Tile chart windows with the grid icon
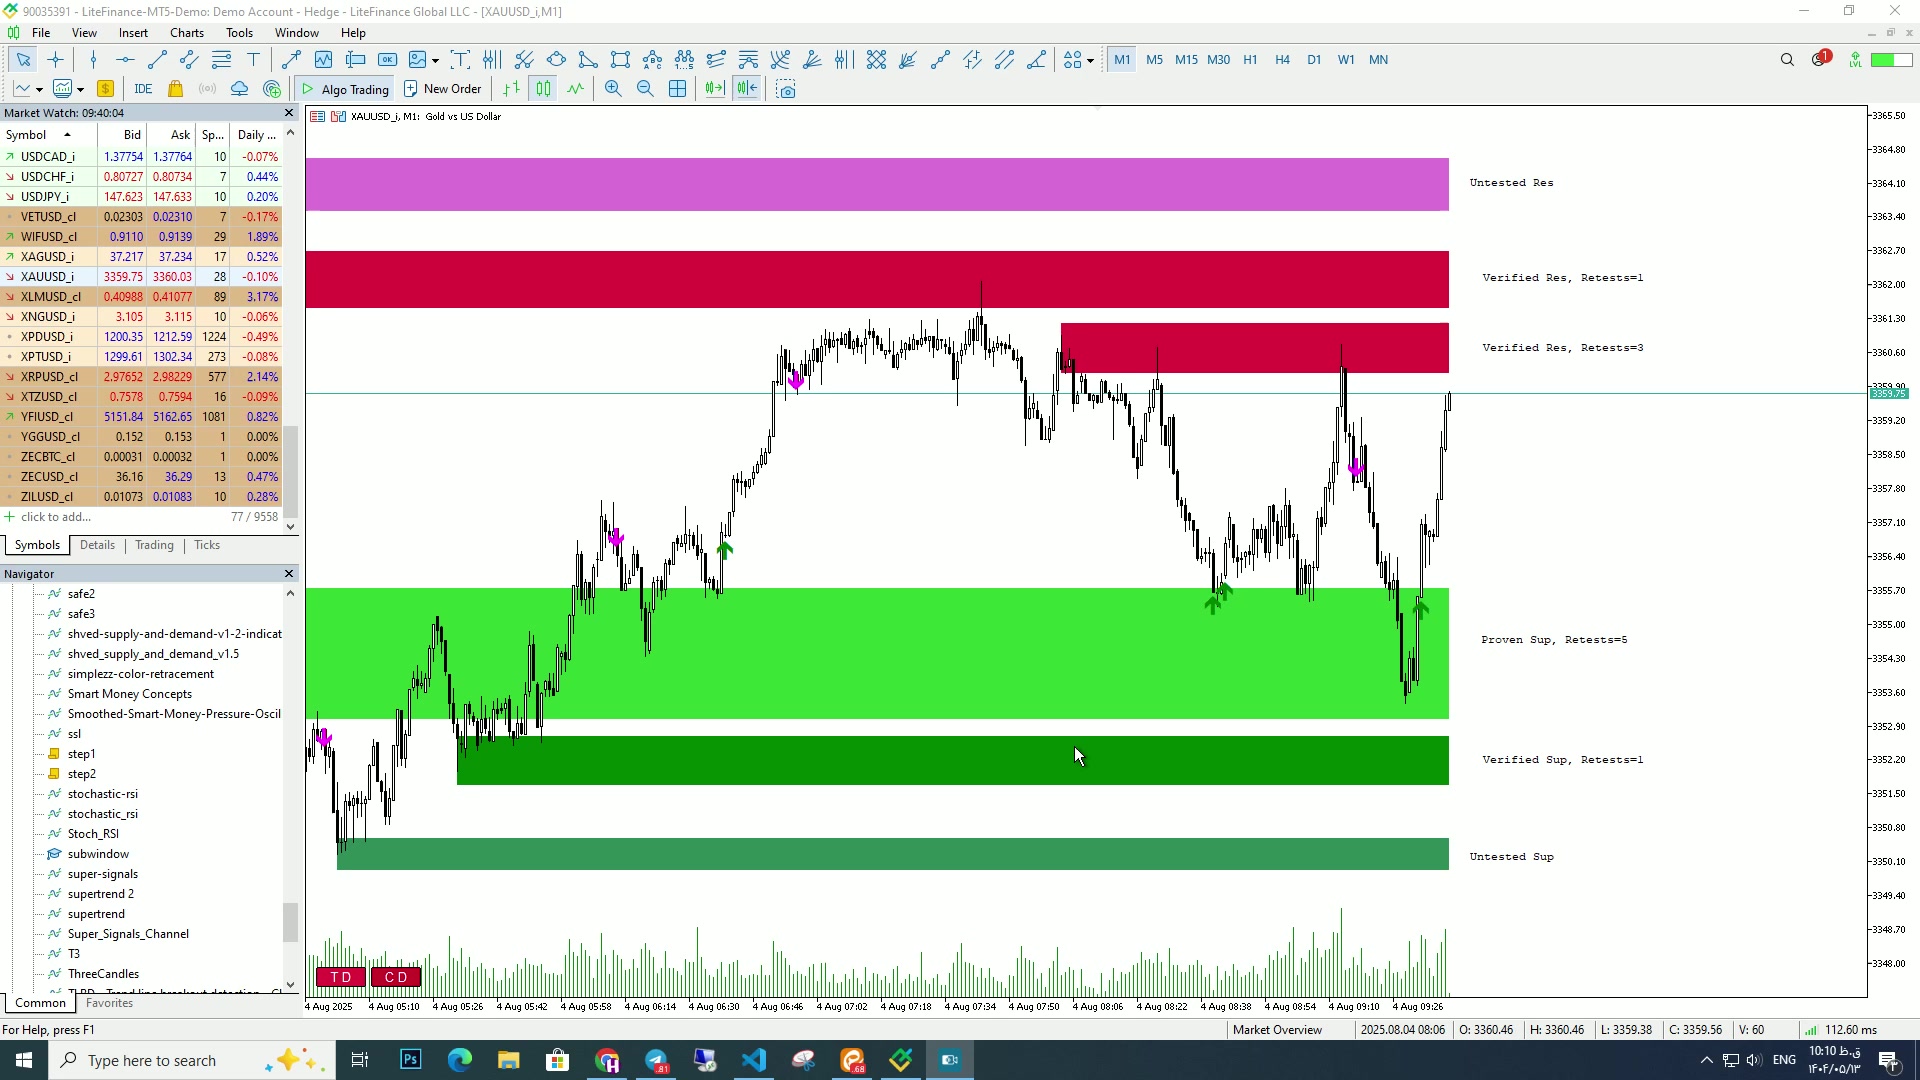The image size is (1920, 1080). [677, 89]
